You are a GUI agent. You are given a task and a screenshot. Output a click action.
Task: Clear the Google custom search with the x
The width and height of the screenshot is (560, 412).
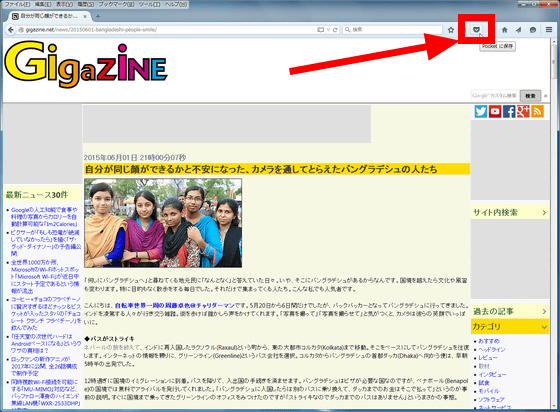coord(545,96)
